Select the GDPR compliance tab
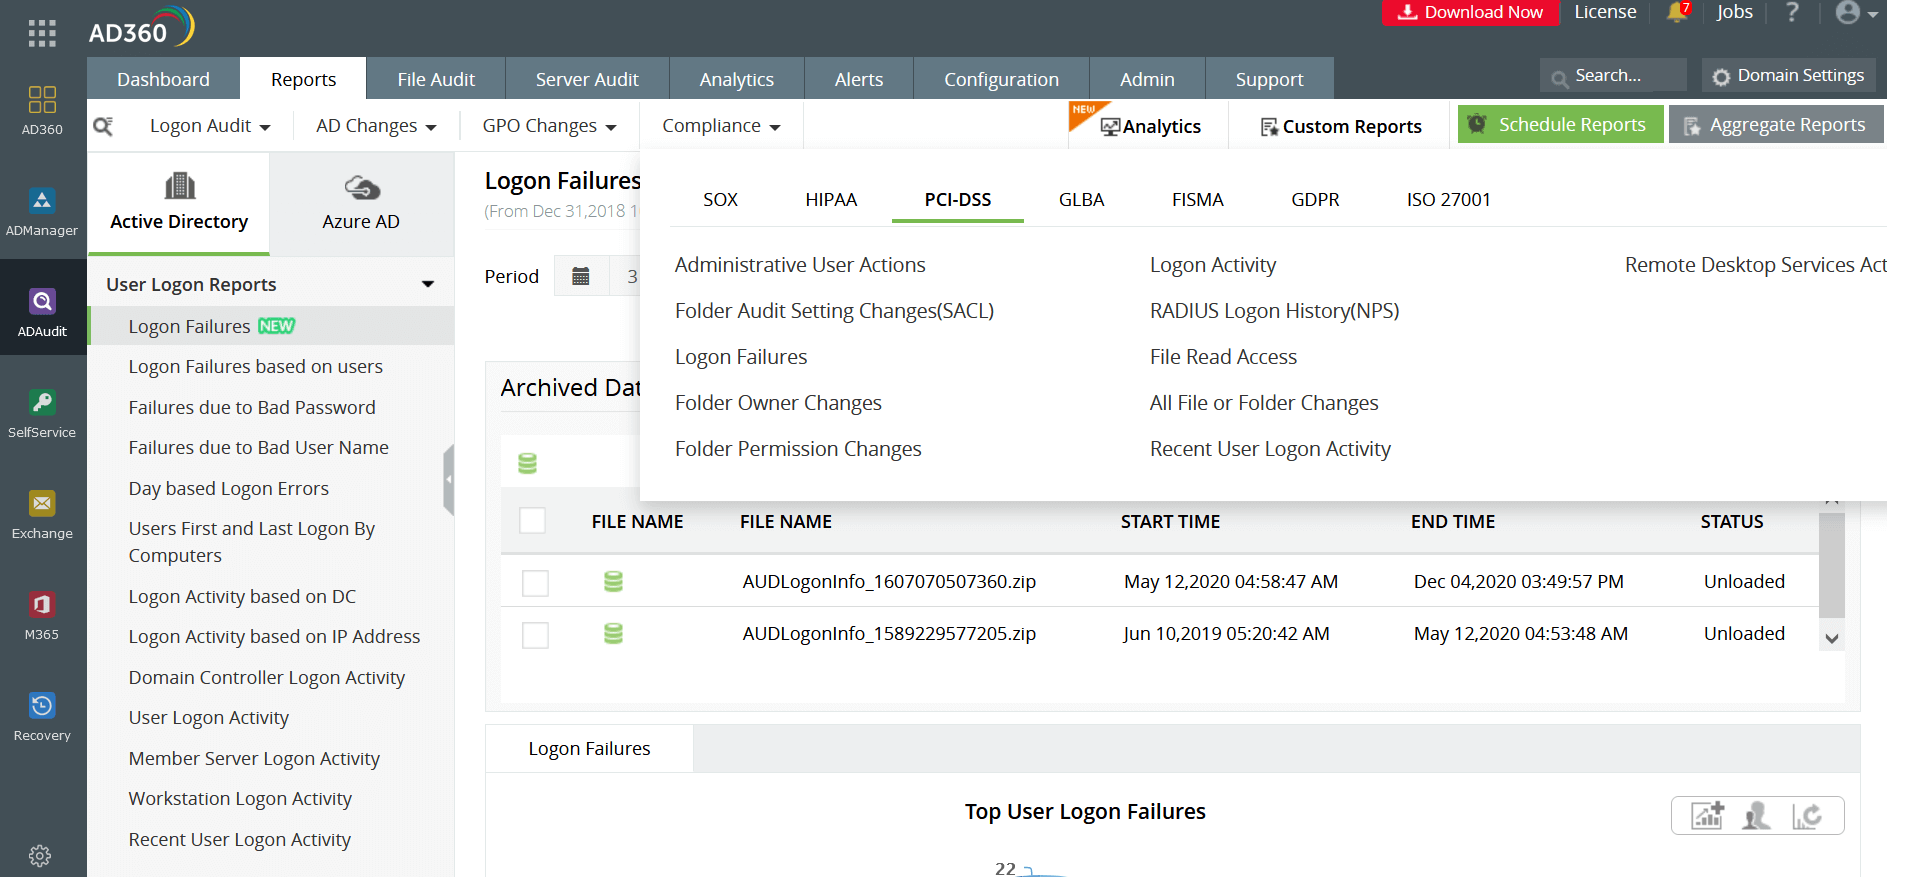This screenshot has height=880, width=1920. point(1315,200)
